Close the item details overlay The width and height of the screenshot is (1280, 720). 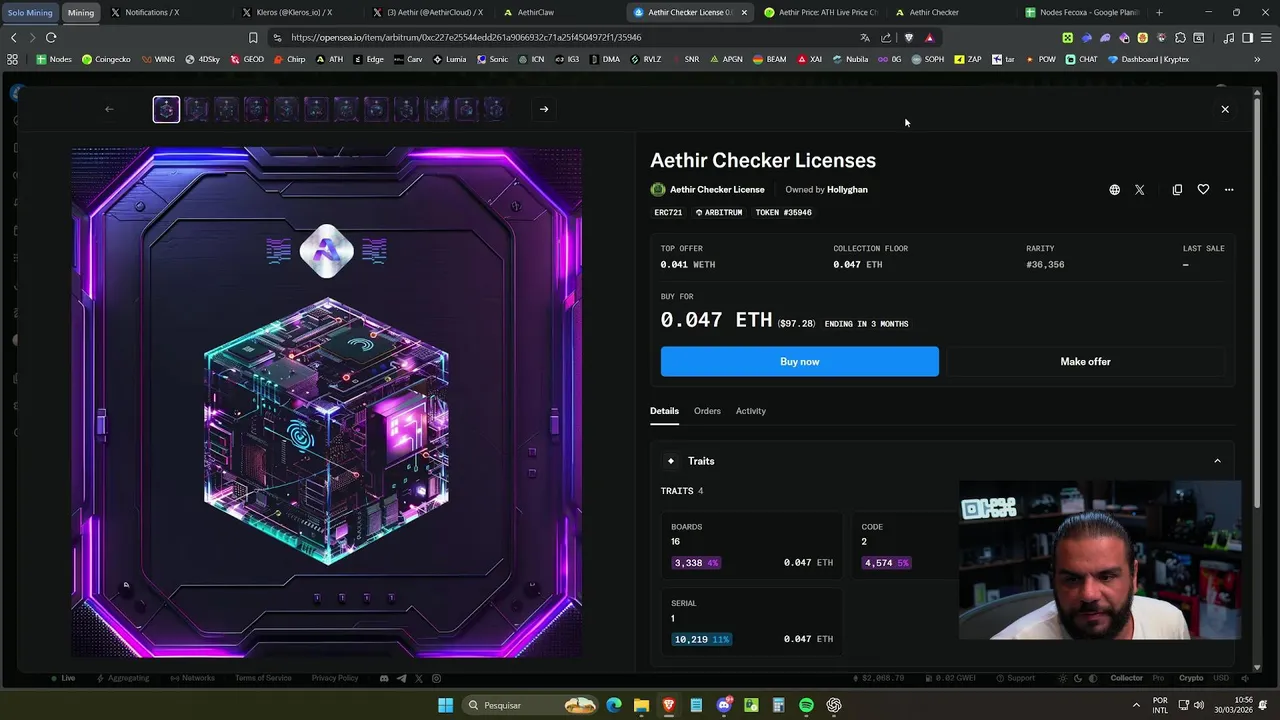pyautogui.click(x=1225, y=109)
